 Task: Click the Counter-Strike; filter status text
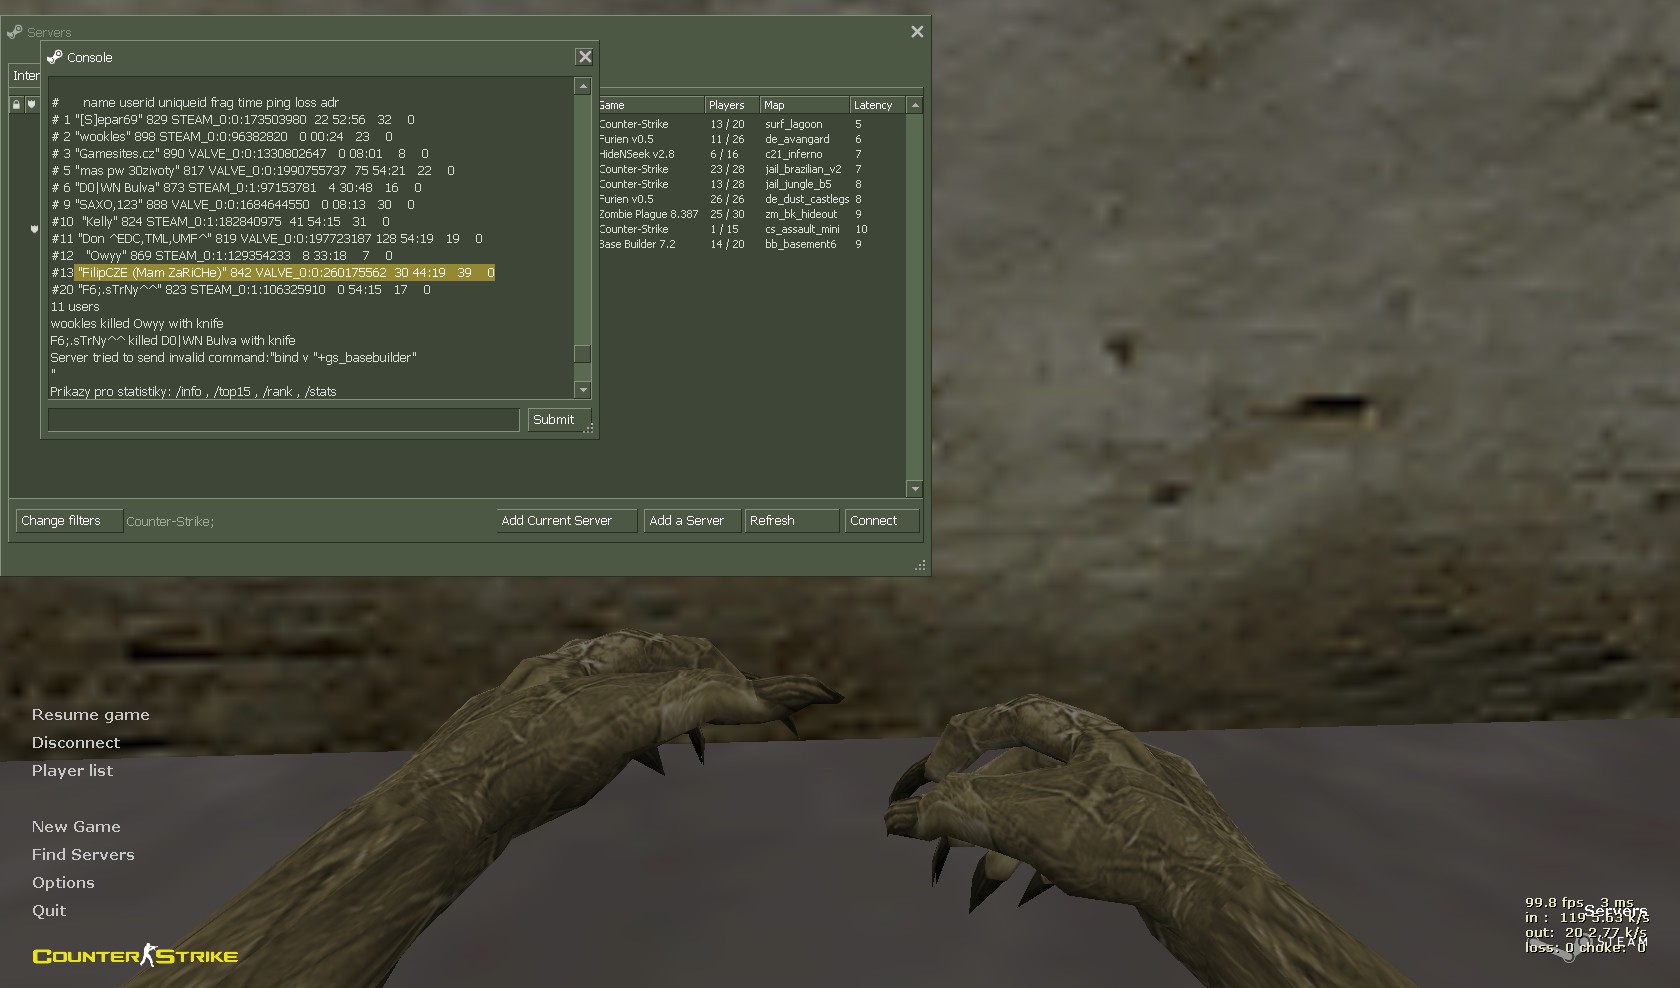pyautogui.click(x=170, y=522)
